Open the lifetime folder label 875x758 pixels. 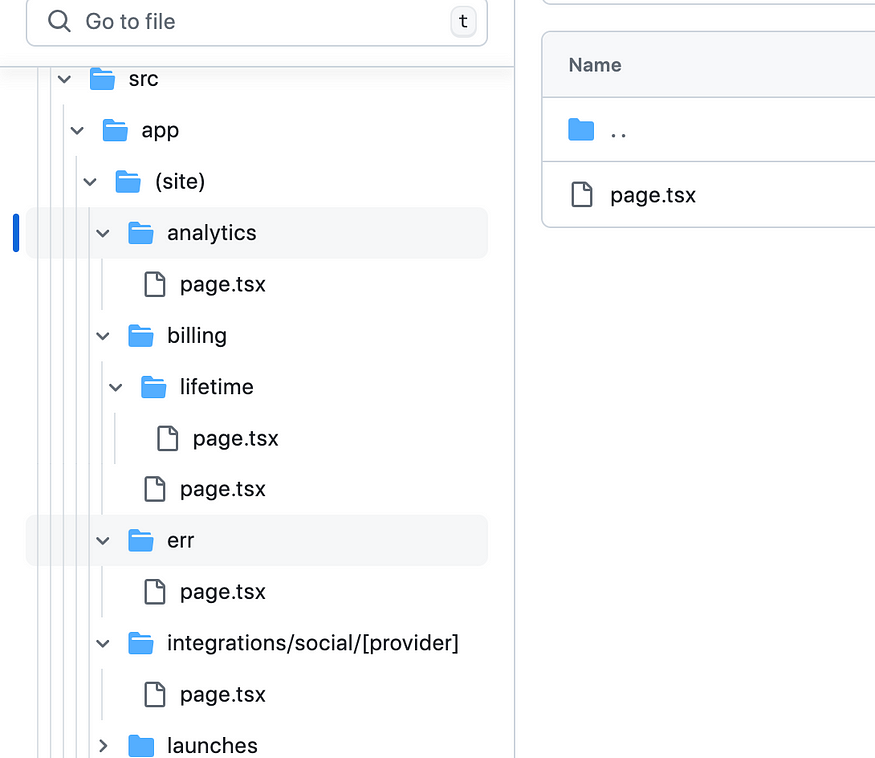coord(217,387)
